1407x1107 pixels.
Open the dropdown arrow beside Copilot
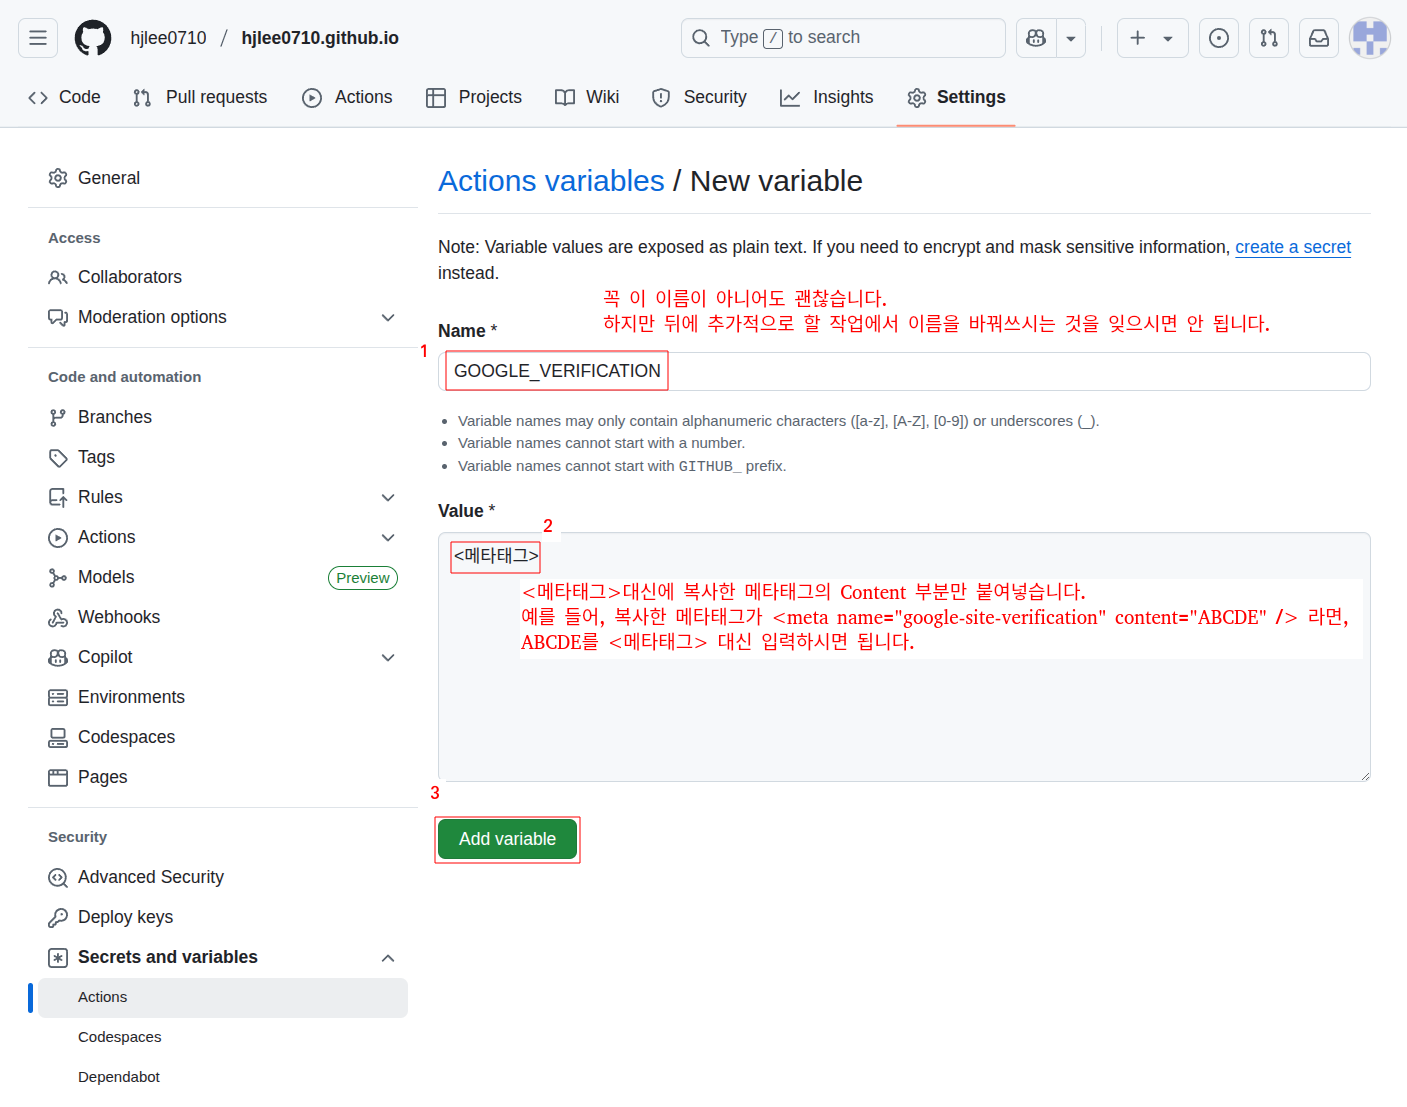[x=1071, y=38]
